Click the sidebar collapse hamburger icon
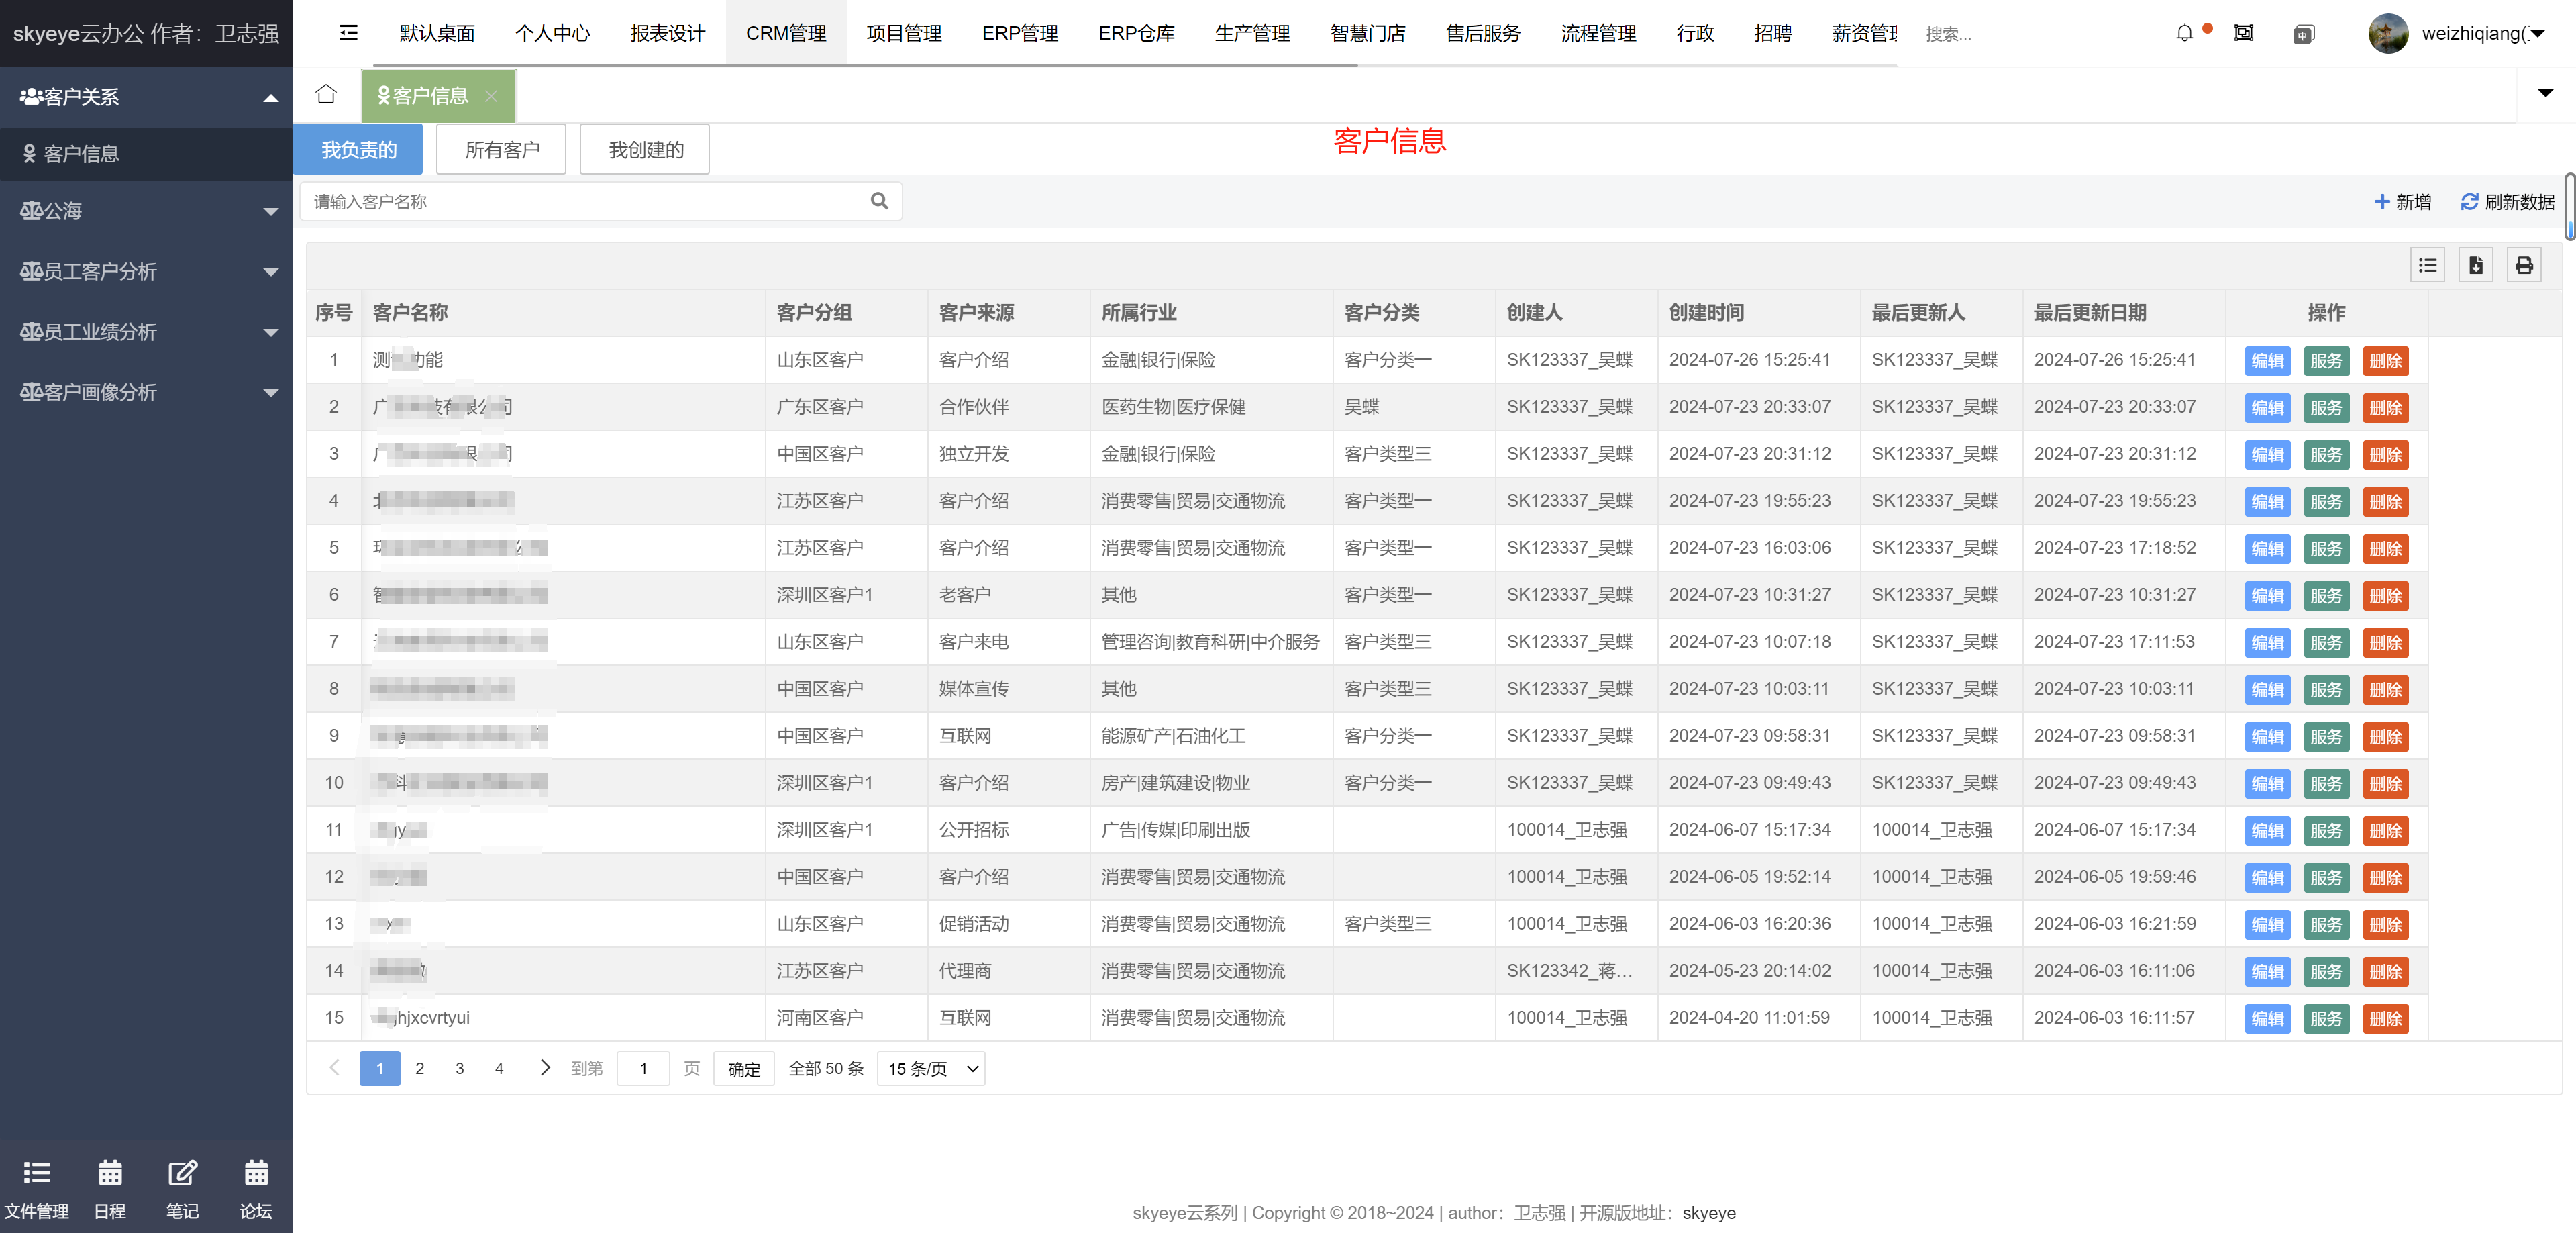 tap(348, 33)
